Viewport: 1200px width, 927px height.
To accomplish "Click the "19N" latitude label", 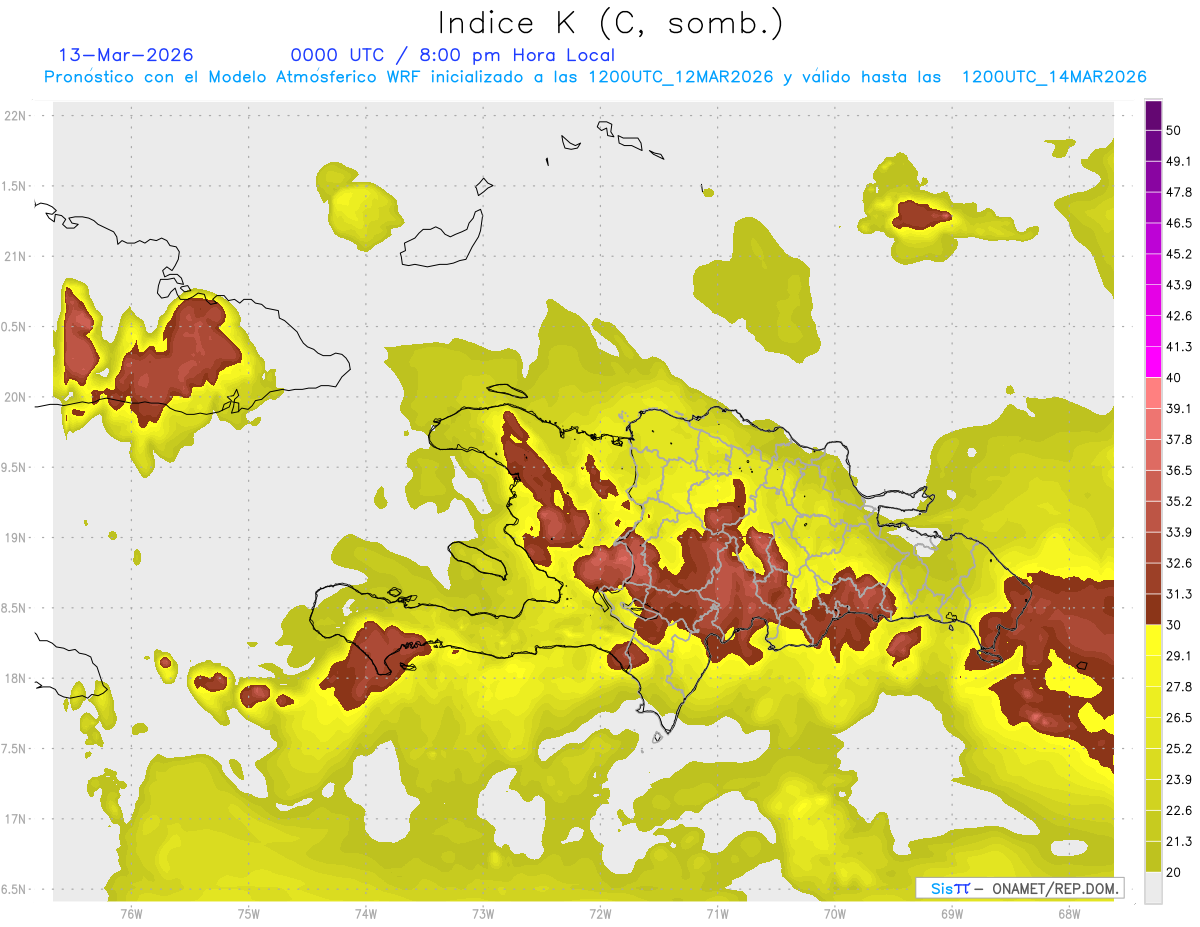I will (16, 537).
